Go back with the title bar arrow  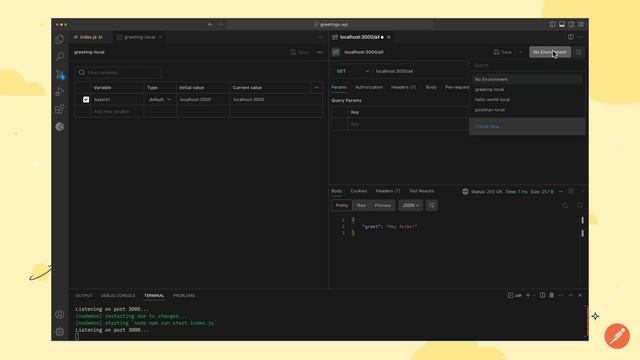[210, 24]
